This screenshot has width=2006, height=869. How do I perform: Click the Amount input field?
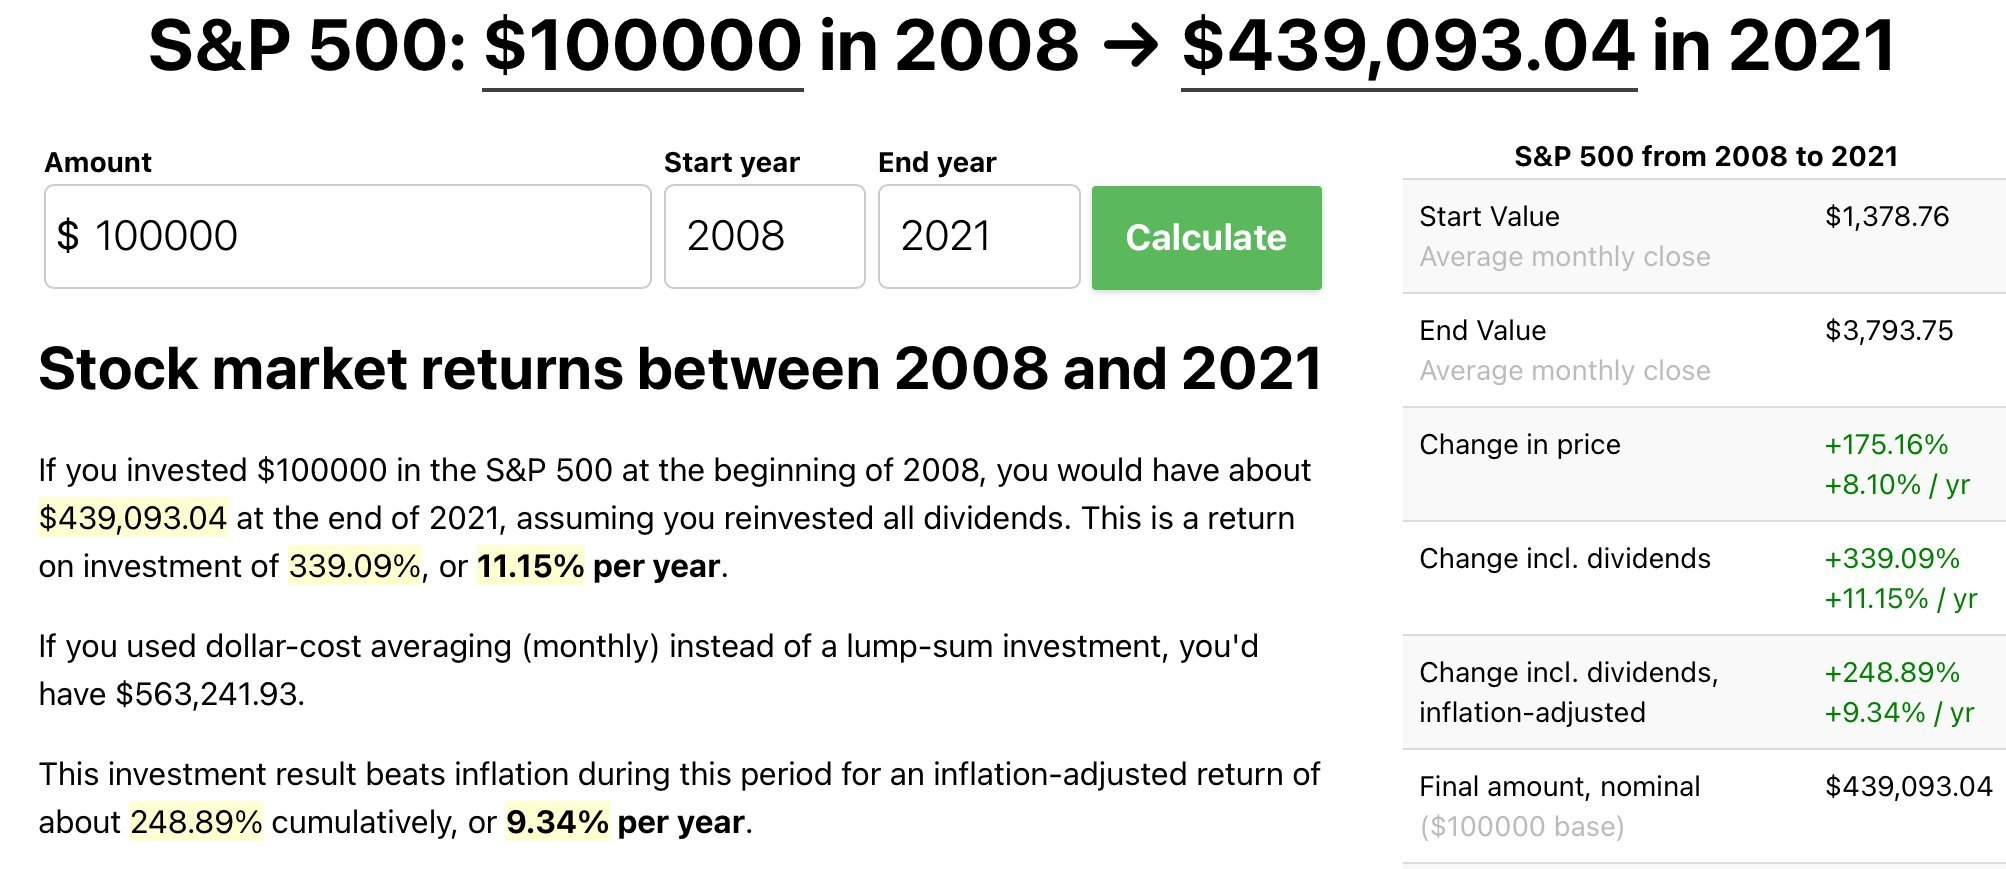[x=347, y=237]
